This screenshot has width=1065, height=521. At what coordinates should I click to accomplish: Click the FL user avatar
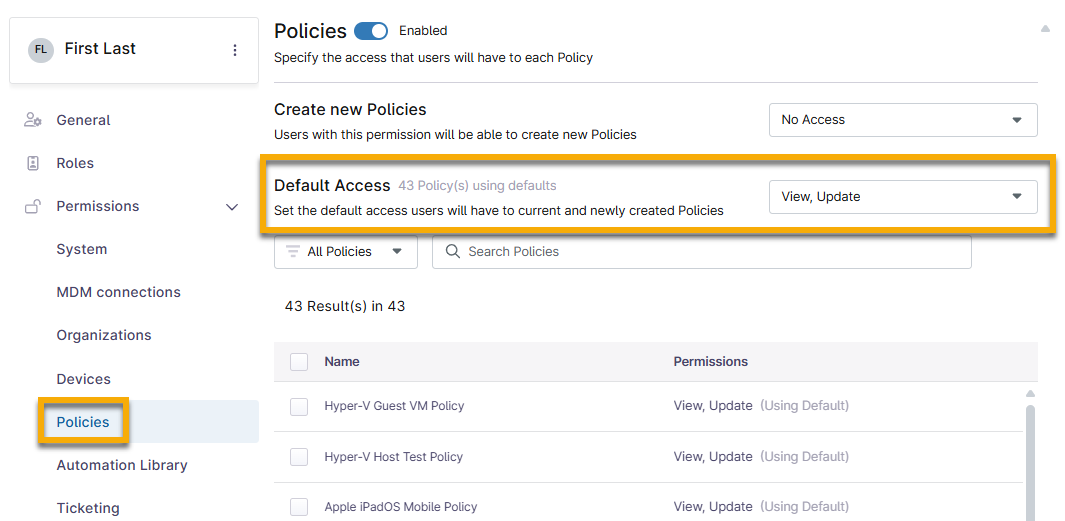41,50
